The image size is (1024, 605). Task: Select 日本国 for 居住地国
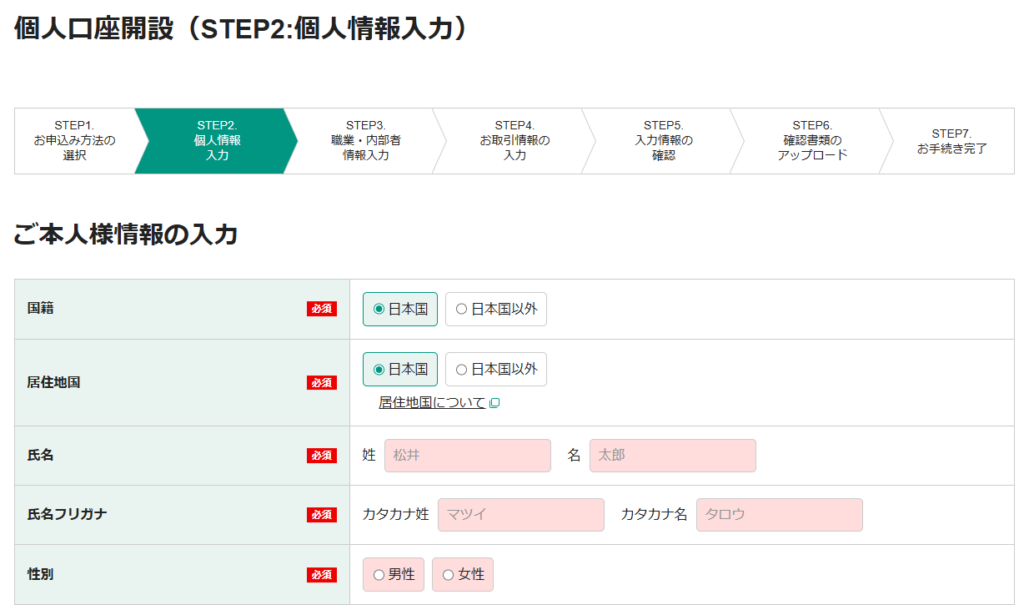[x=400, y=369]
